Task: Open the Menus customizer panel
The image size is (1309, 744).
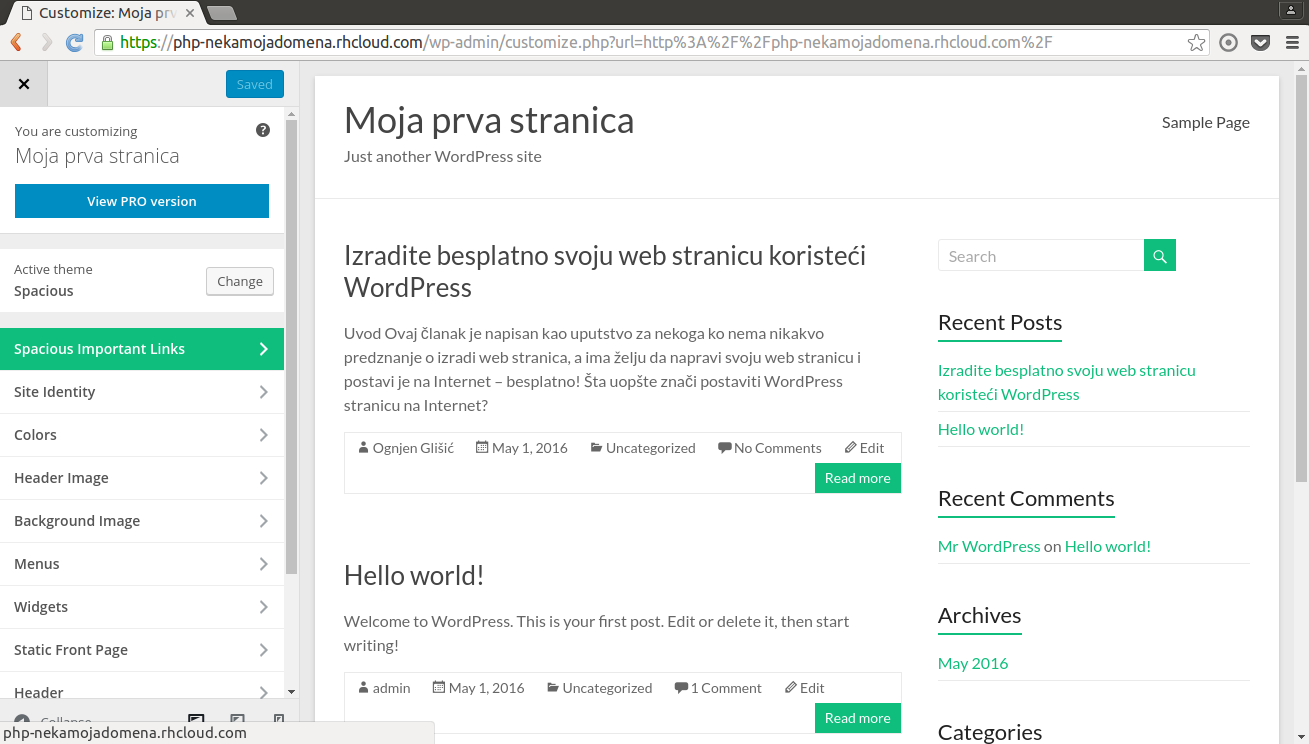Action: tap(142, 564)
